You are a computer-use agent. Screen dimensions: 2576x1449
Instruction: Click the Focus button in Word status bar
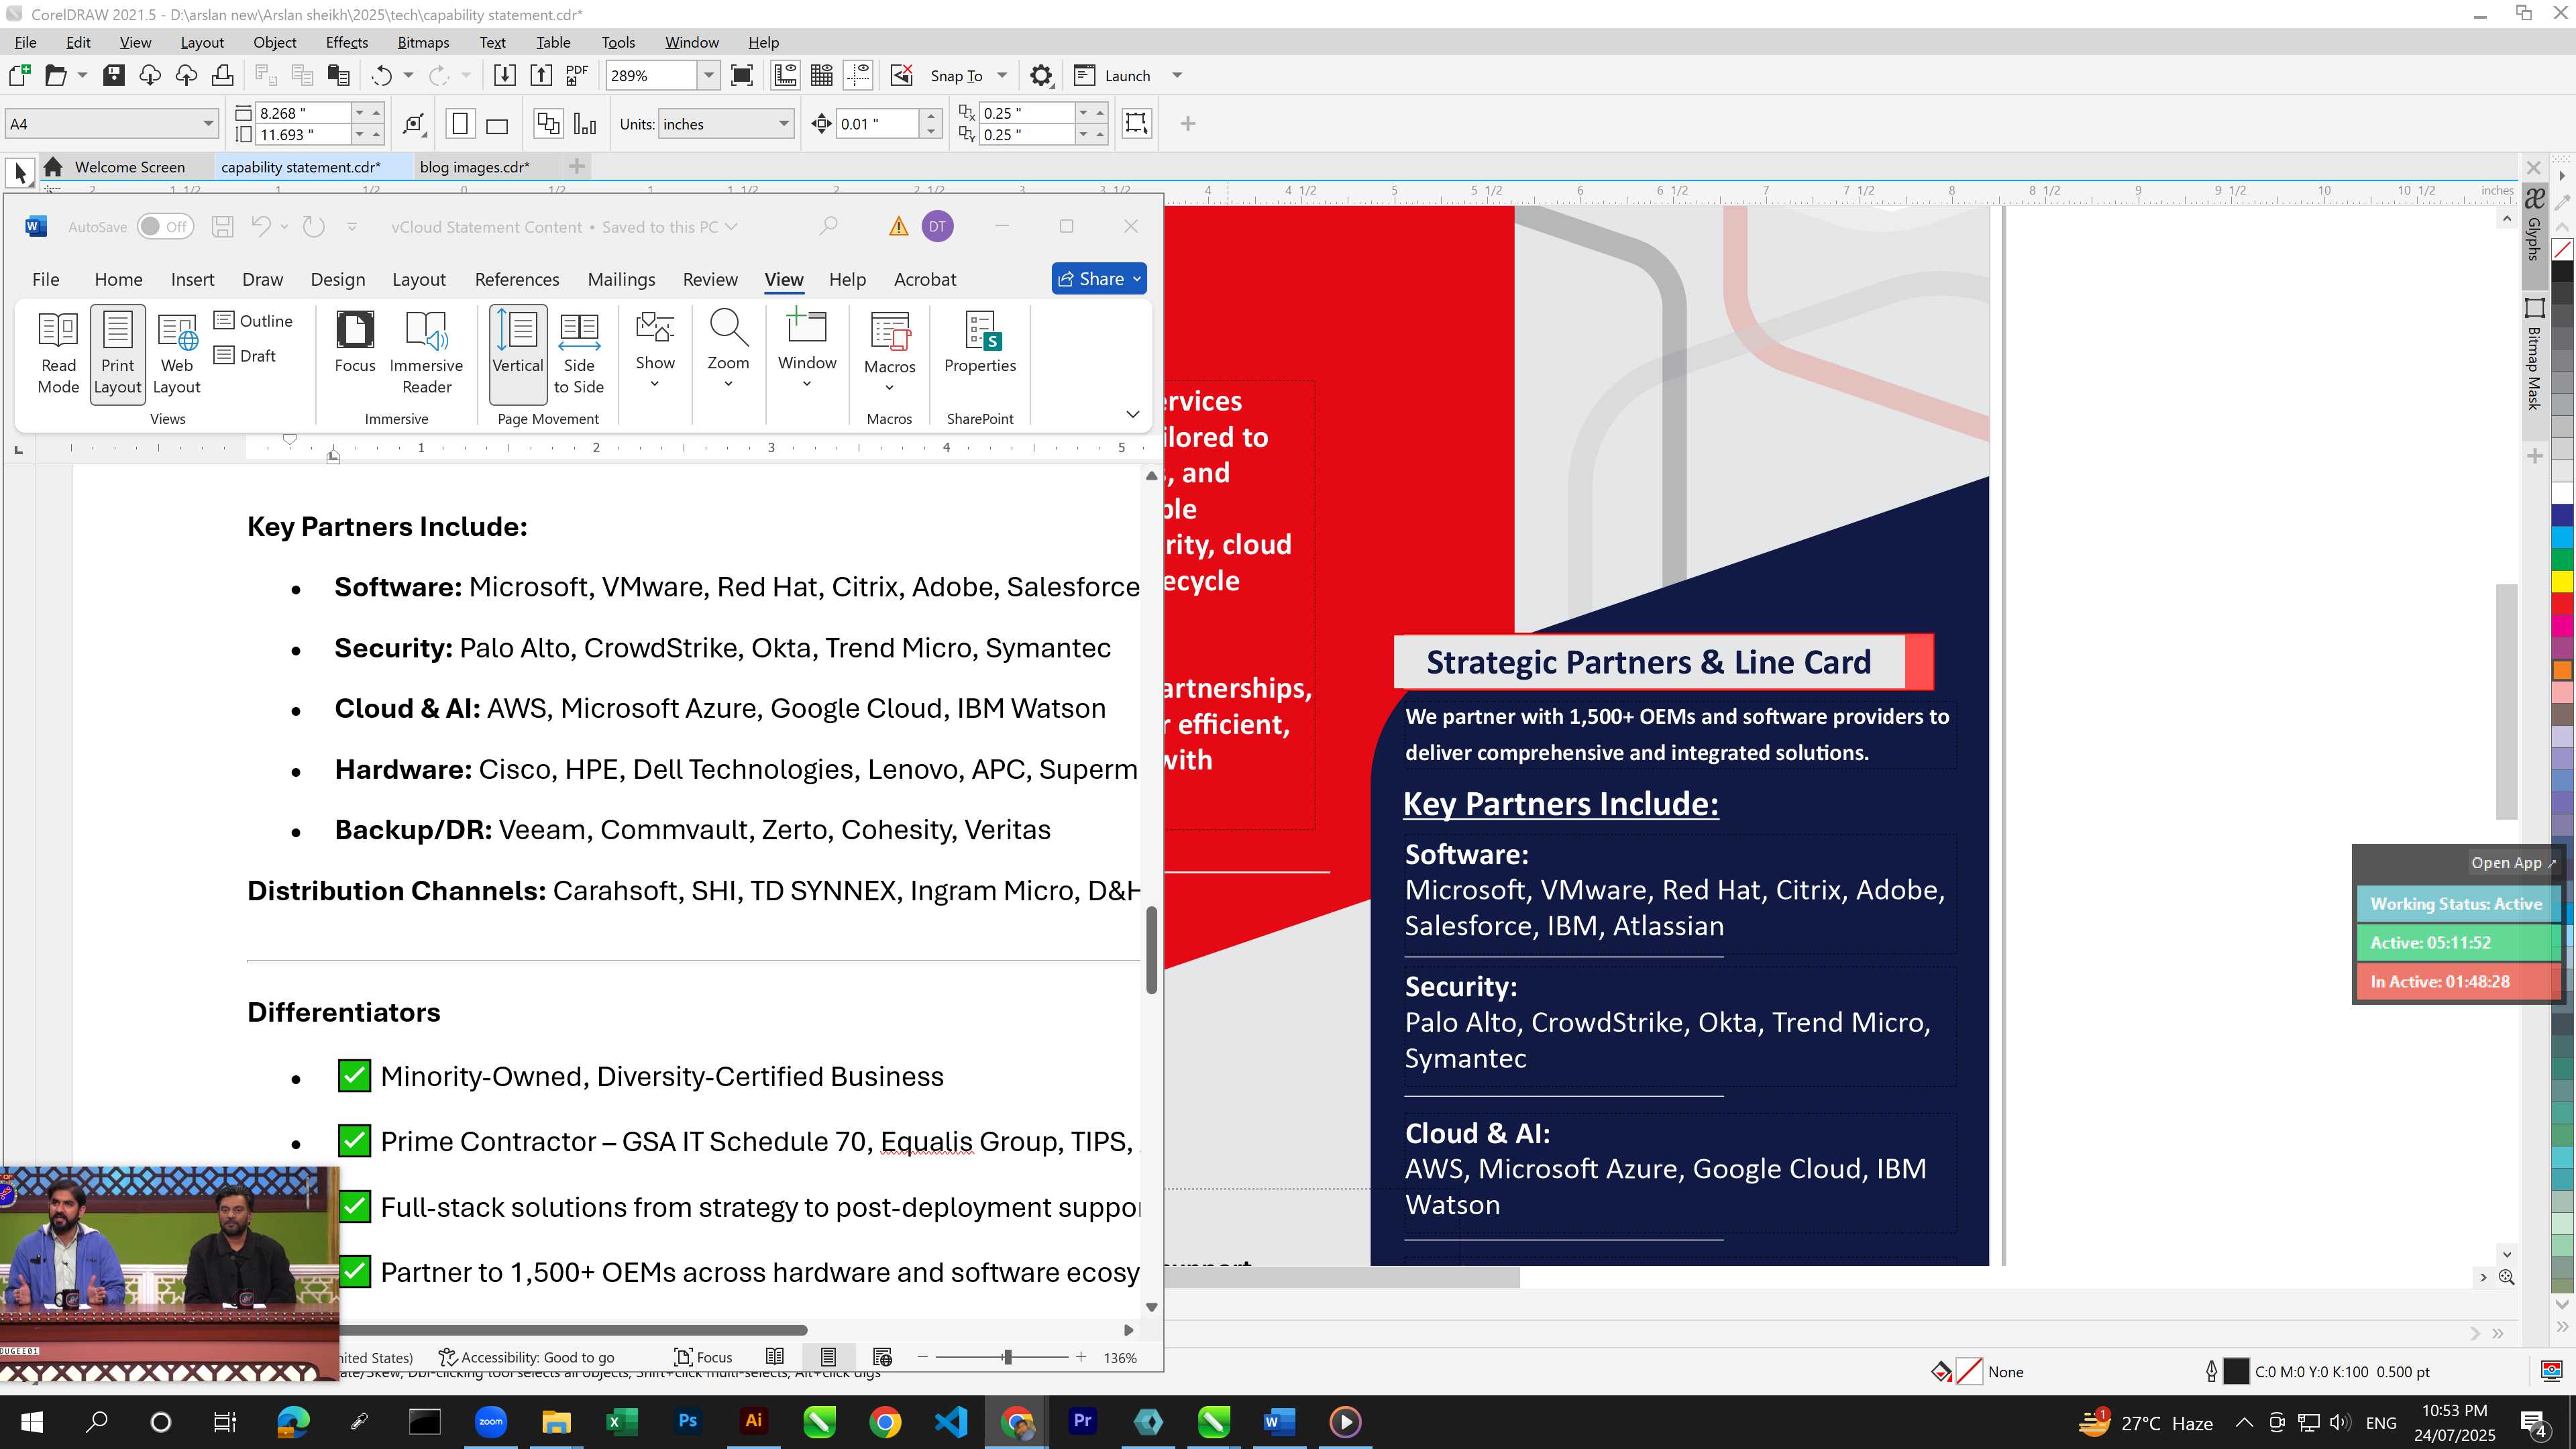click(704, 1357)
